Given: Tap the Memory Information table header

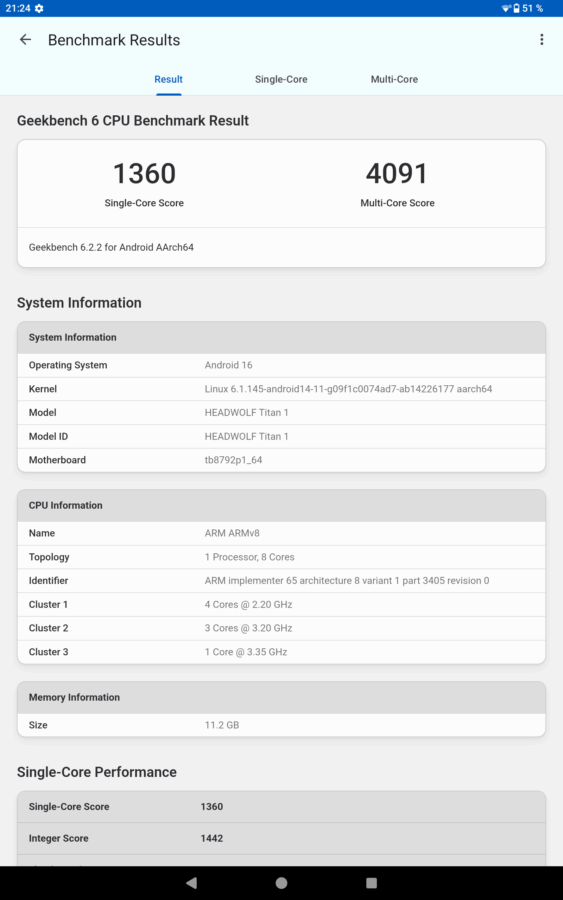Looking at the screenshot, I should tap(281, 697).
